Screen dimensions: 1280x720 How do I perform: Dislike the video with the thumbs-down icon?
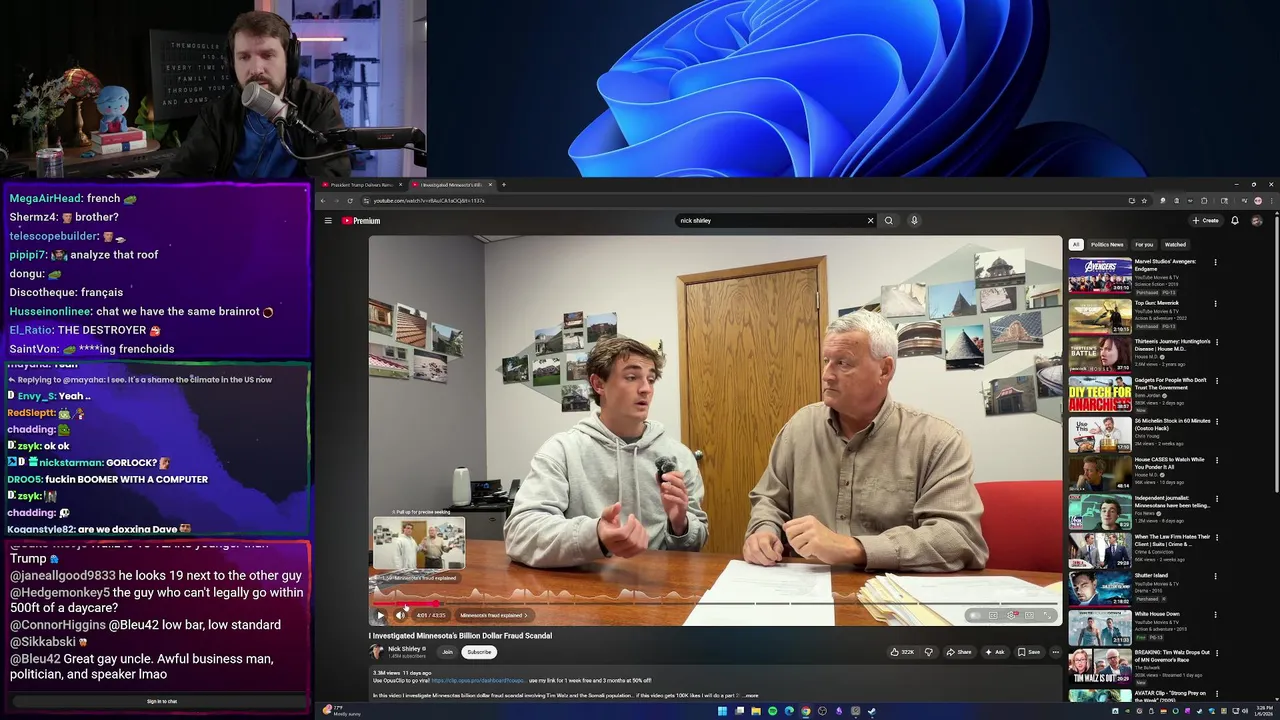pyautogui.click(x=928, y=652)
